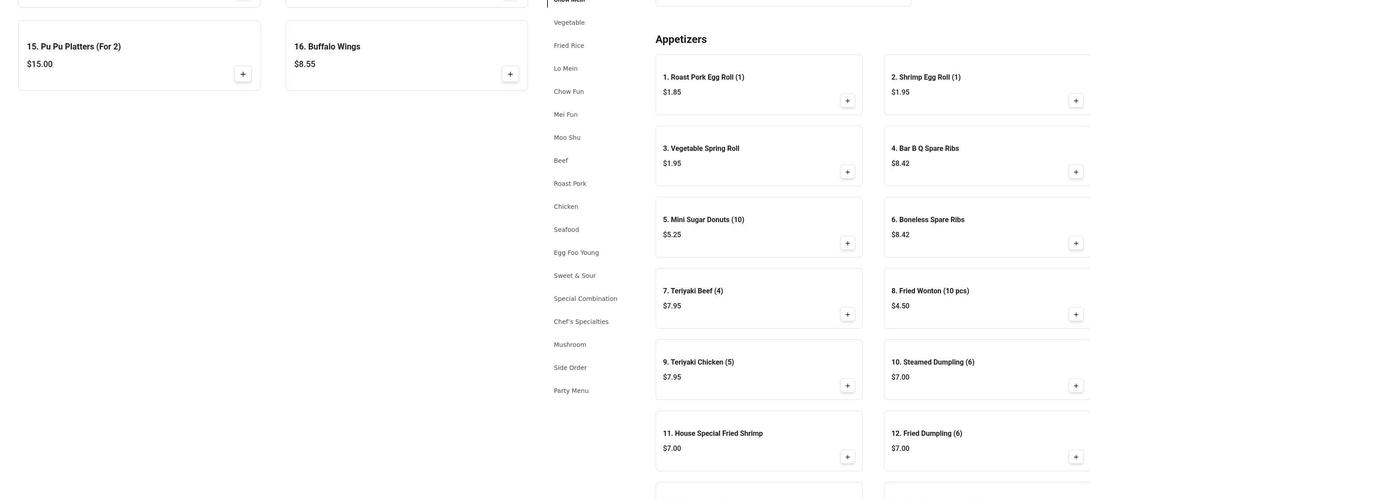Add Fried Wonton (10 pcs) to cart
The image size is (1400, 500).
click(1076, 315)
